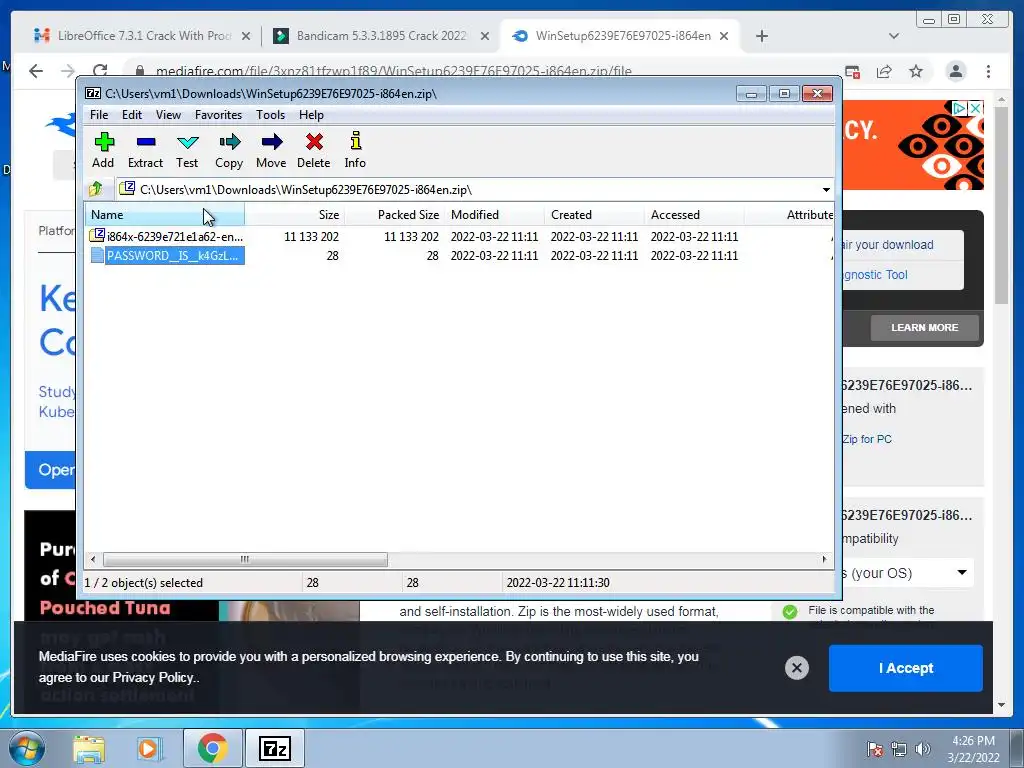Click the volume speaker tray icon

coord(923,749)
